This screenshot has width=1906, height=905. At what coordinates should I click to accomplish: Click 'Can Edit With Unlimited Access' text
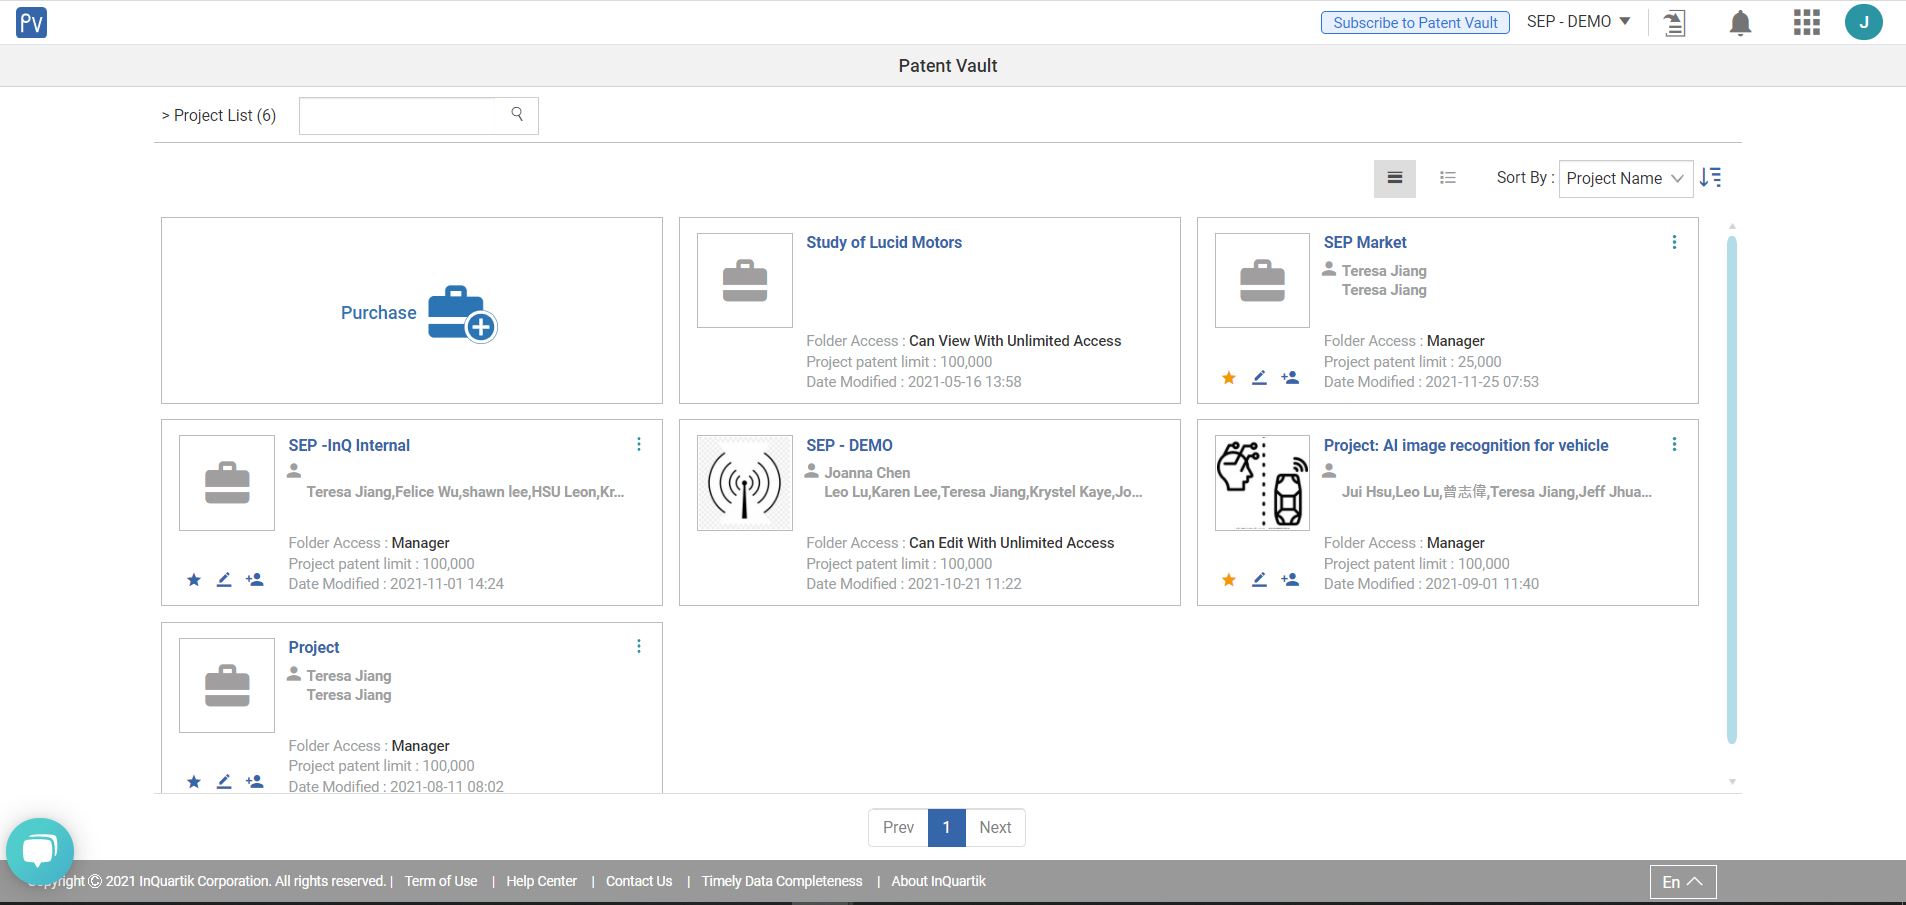(x=1011, y=543)
